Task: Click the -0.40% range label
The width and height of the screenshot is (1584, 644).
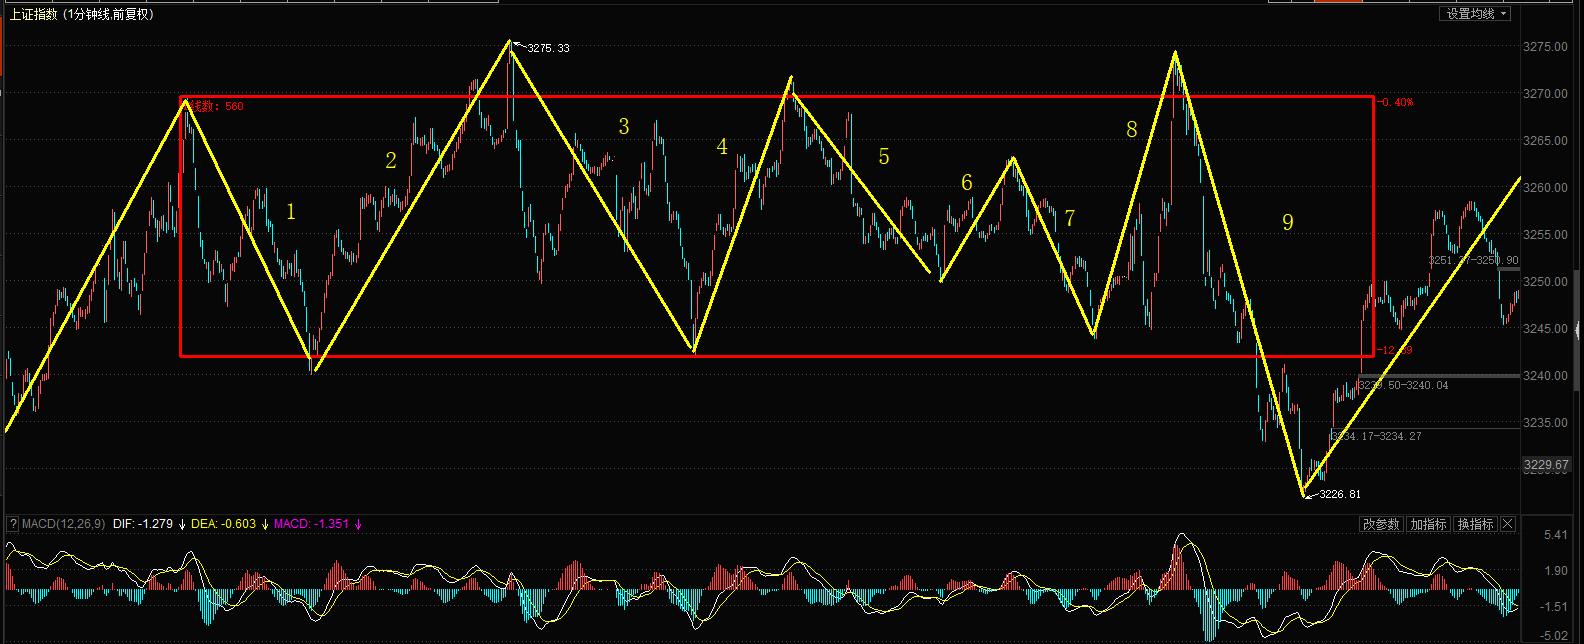Action: (1396, 102)
